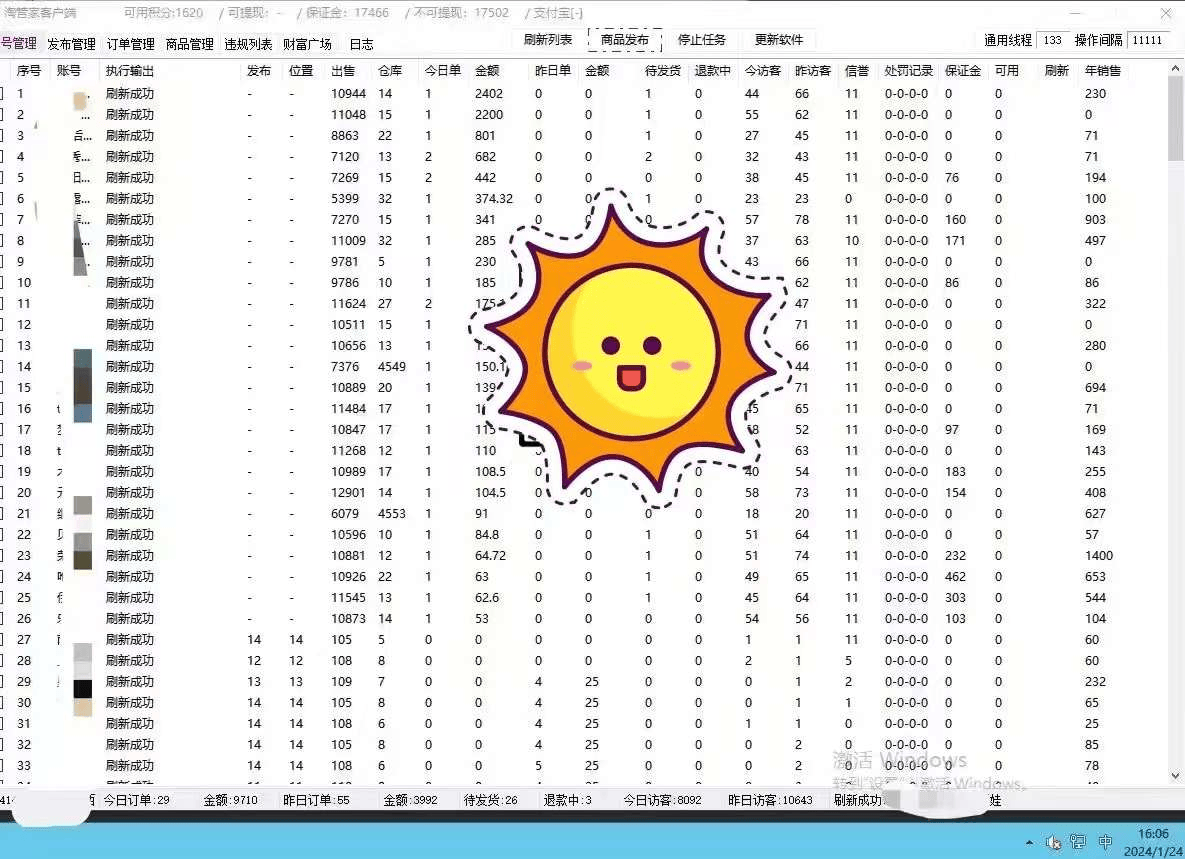Image resolution: width=1185 pixels, height=859 pixels.
Task: Click the 更新软件 button
Action: [x=779, y=39]
